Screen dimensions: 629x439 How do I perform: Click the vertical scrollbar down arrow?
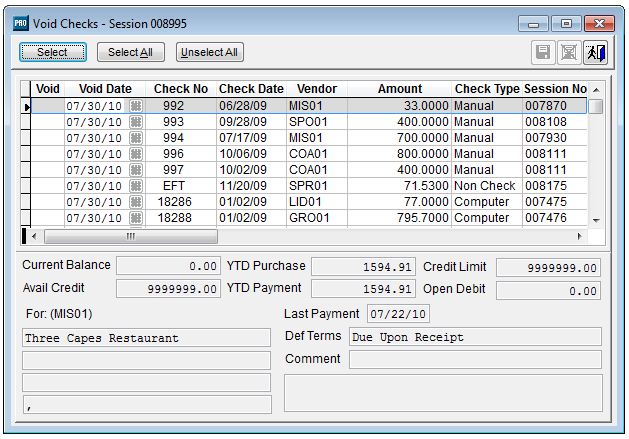(x=596, y=220)
